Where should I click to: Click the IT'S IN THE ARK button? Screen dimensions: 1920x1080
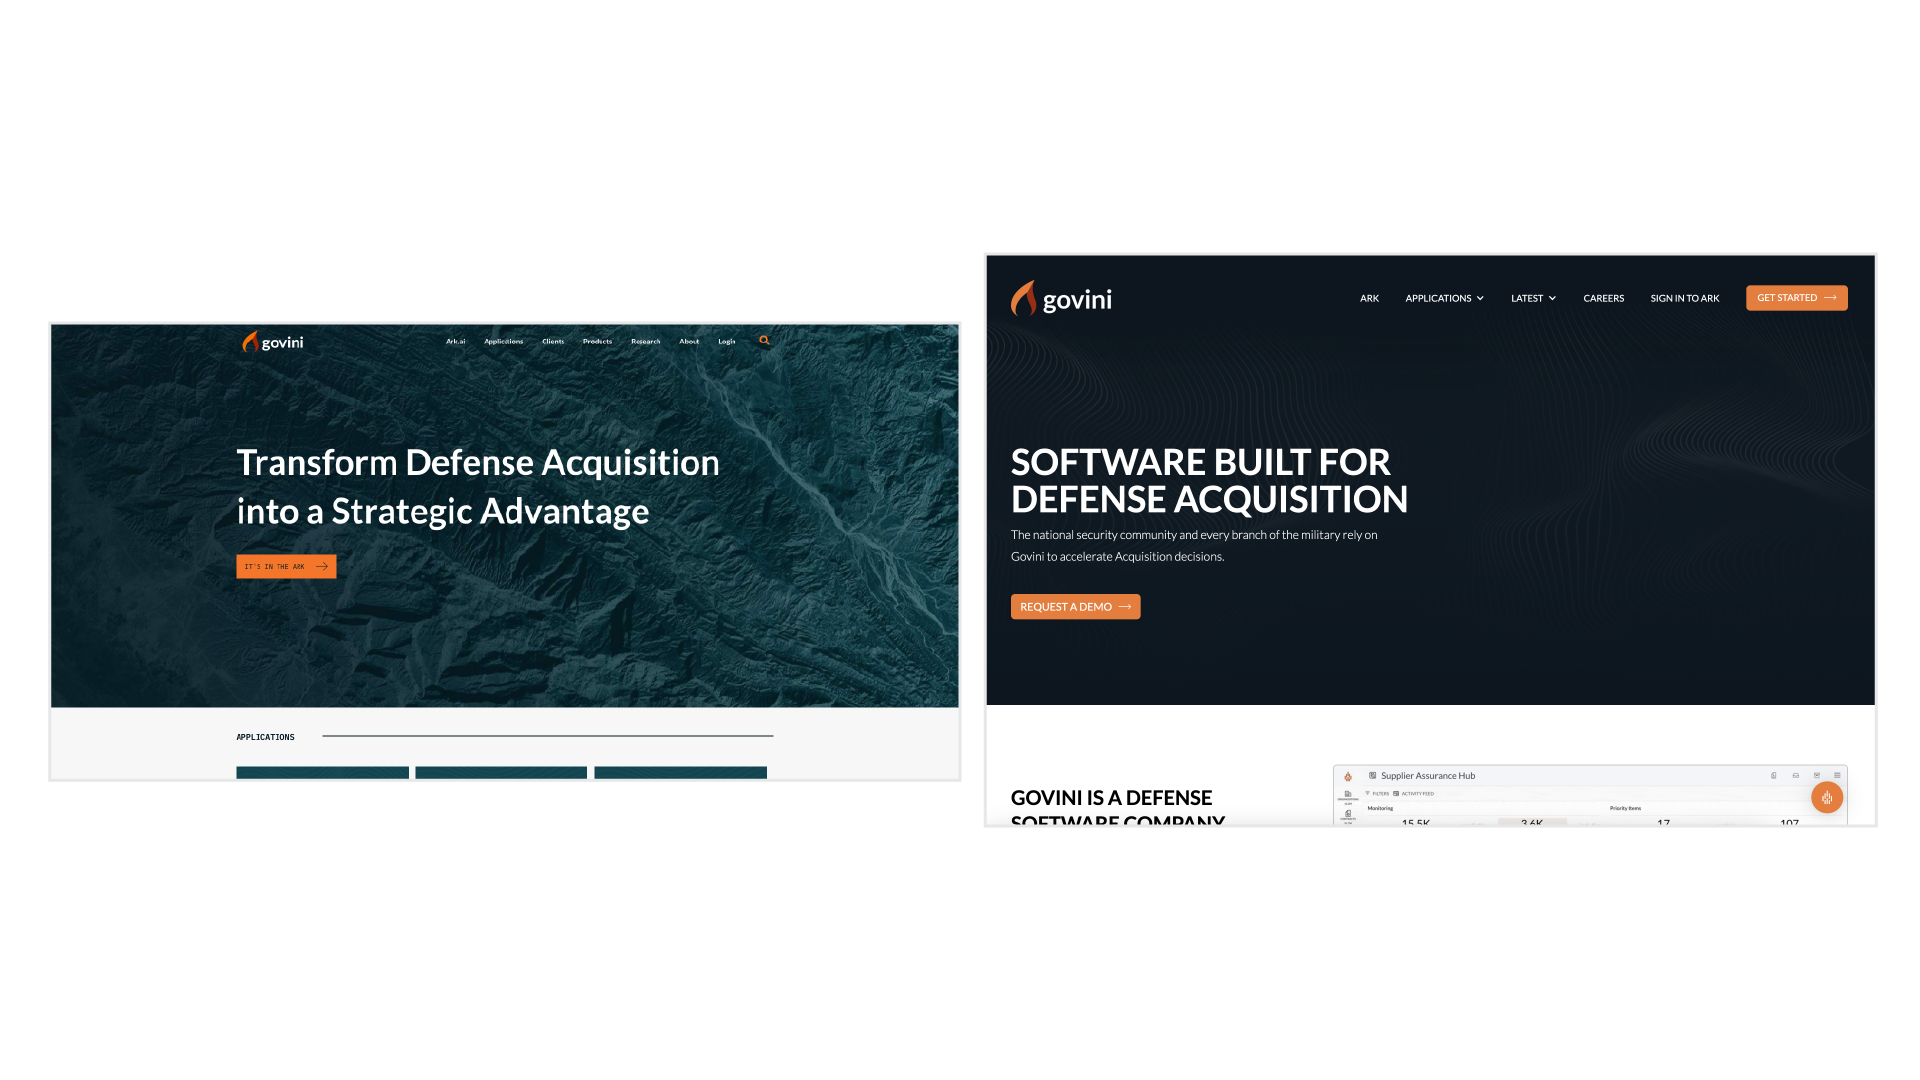[x=286, y=566]
